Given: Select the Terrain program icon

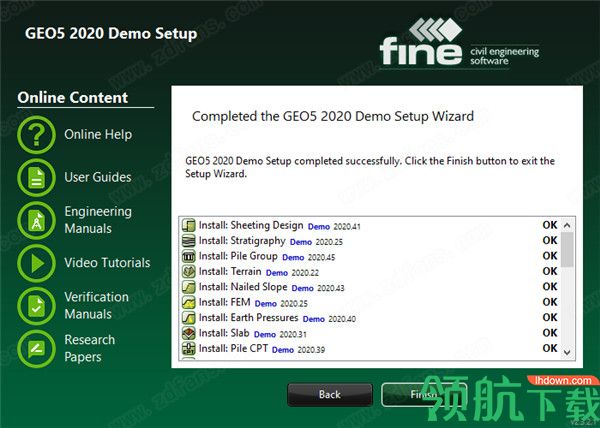Looking at the screenshot, I should tap(189, 272).
